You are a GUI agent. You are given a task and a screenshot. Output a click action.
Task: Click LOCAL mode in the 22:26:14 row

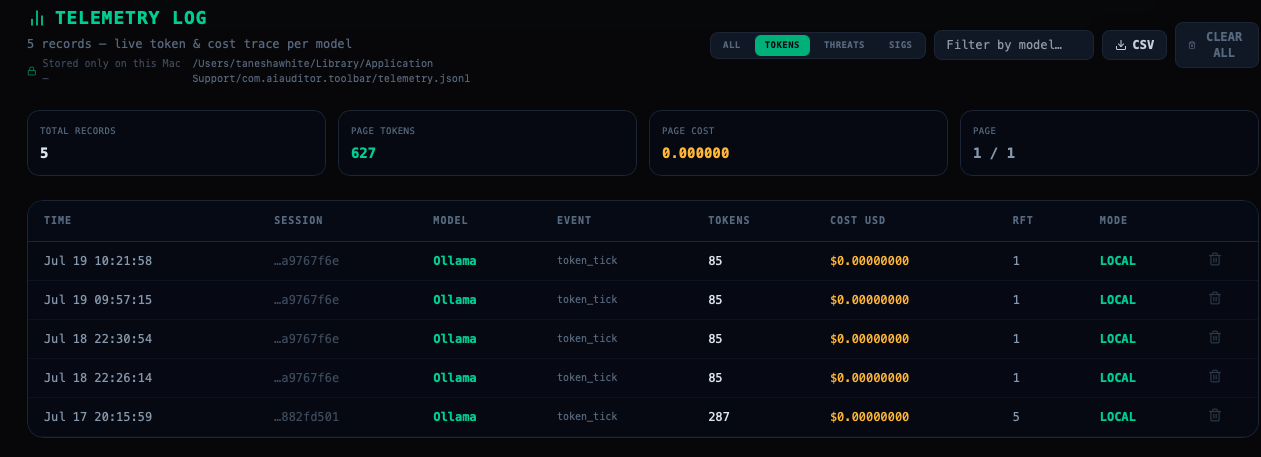1118,377
